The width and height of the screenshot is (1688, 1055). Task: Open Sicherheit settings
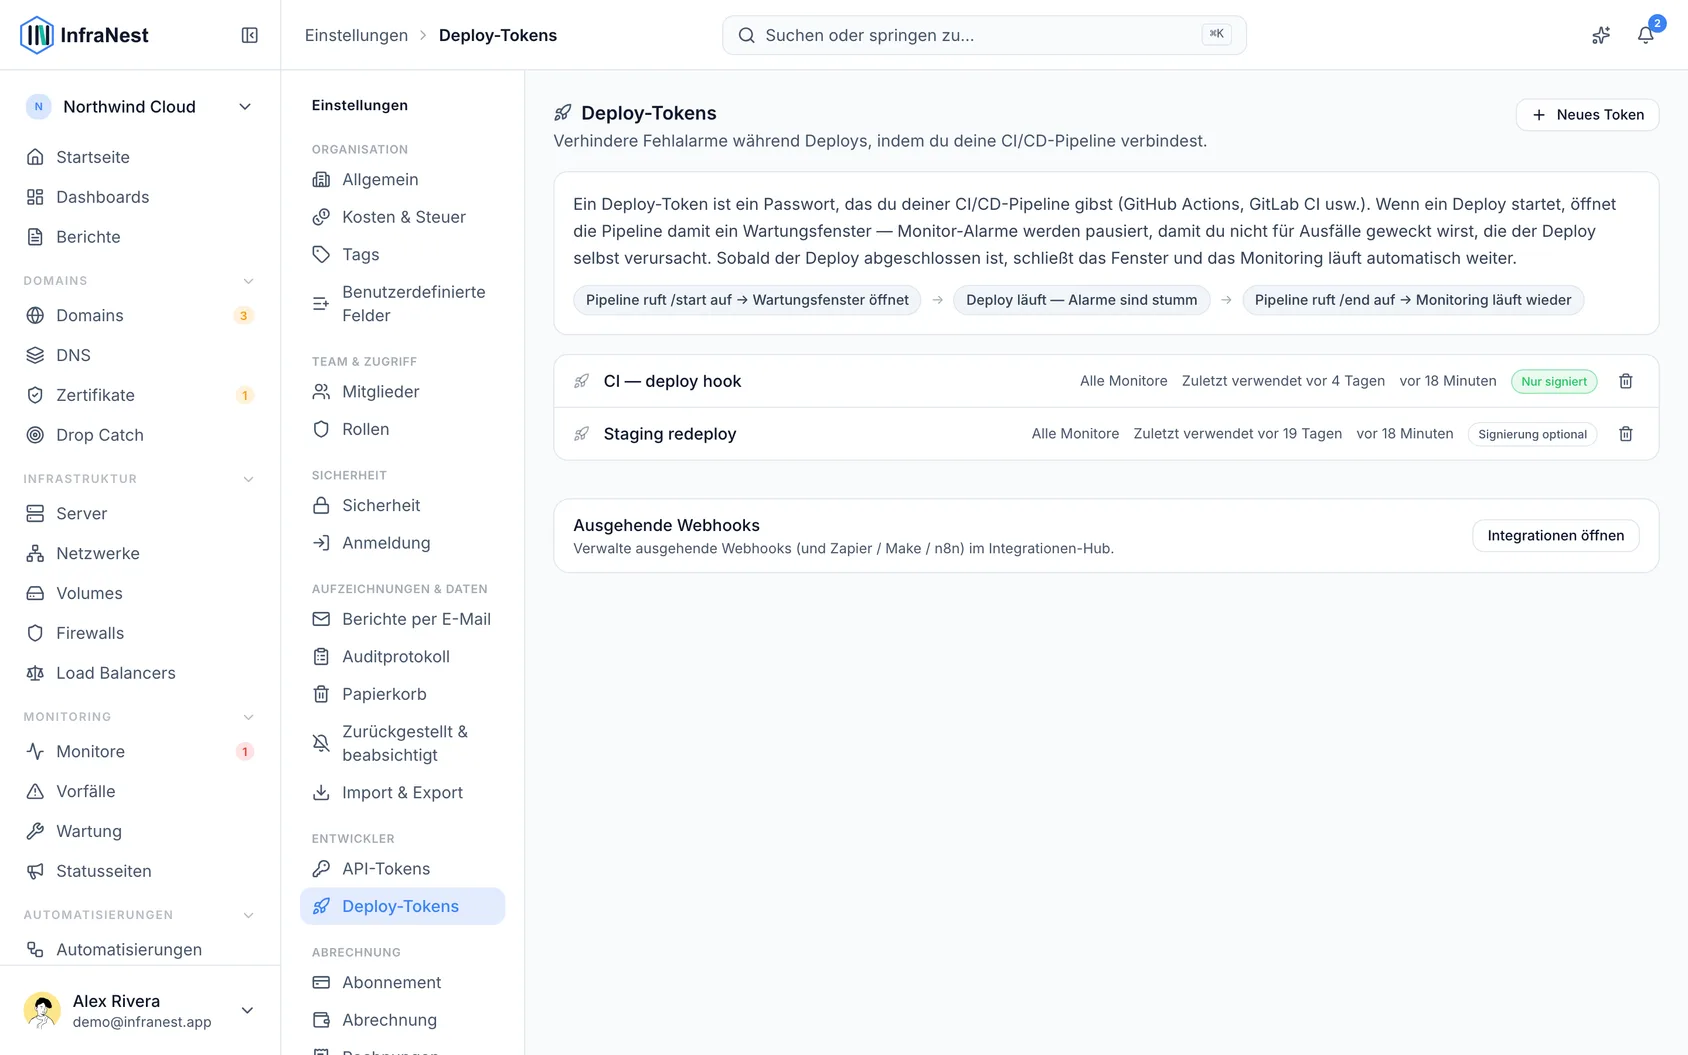click(402, 506)
